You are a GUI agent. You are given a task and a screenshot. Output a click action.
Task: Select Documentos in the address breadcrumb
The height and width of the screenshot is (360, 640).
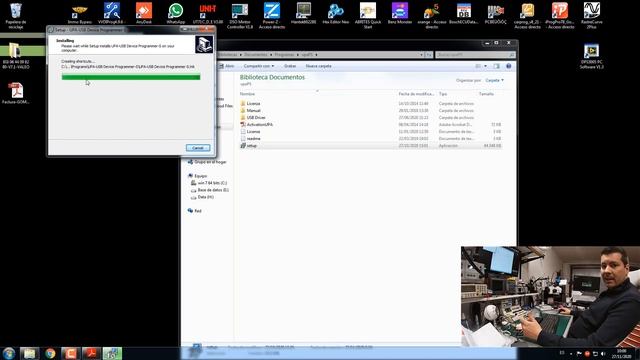[256, 55]
